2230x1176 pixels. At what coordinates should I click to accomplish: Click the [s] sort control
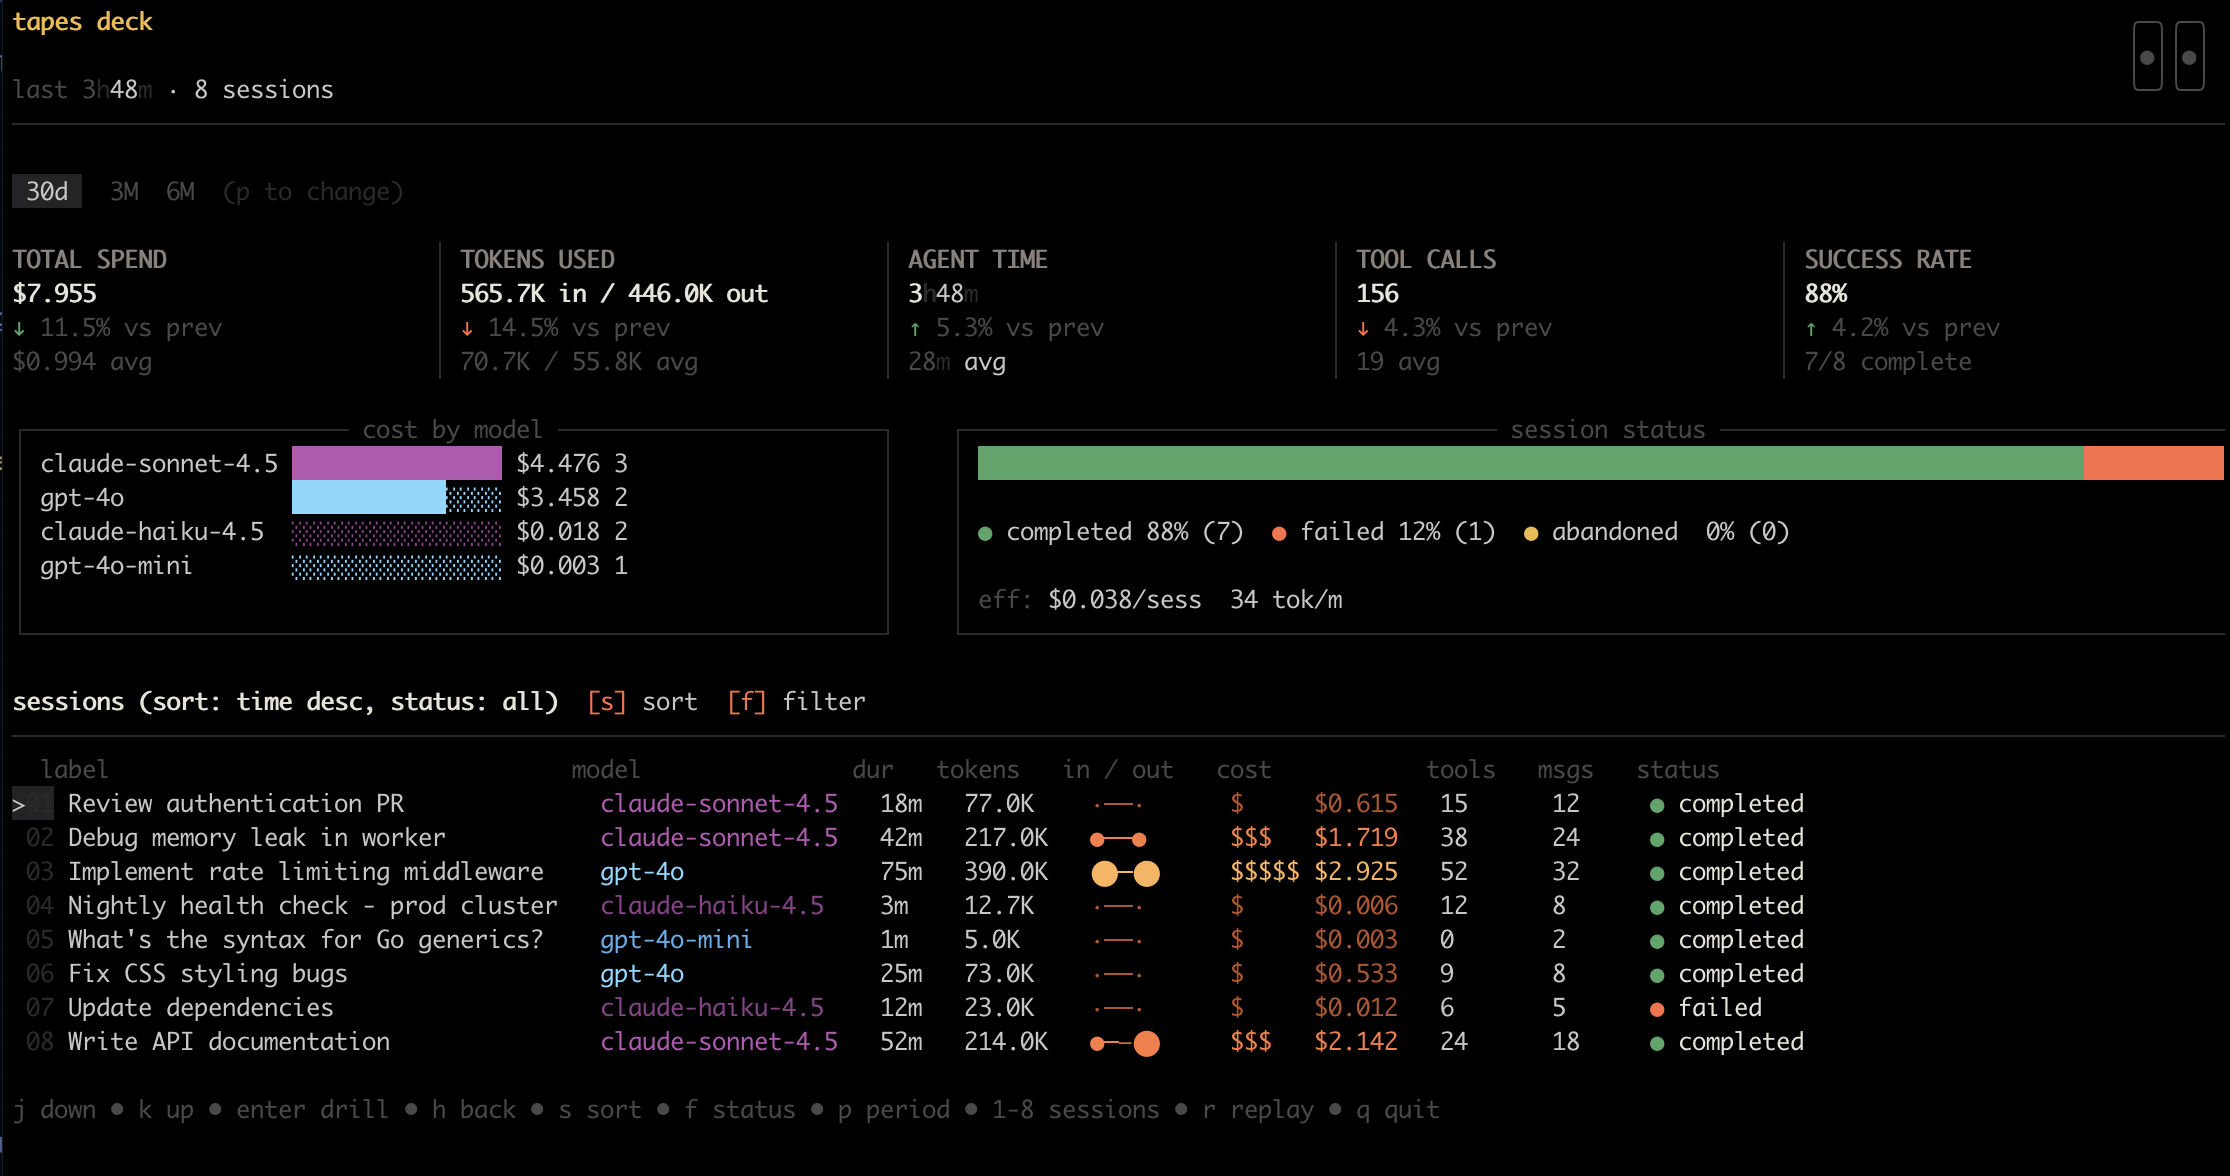pyautogui.click(x=642, y=701)
